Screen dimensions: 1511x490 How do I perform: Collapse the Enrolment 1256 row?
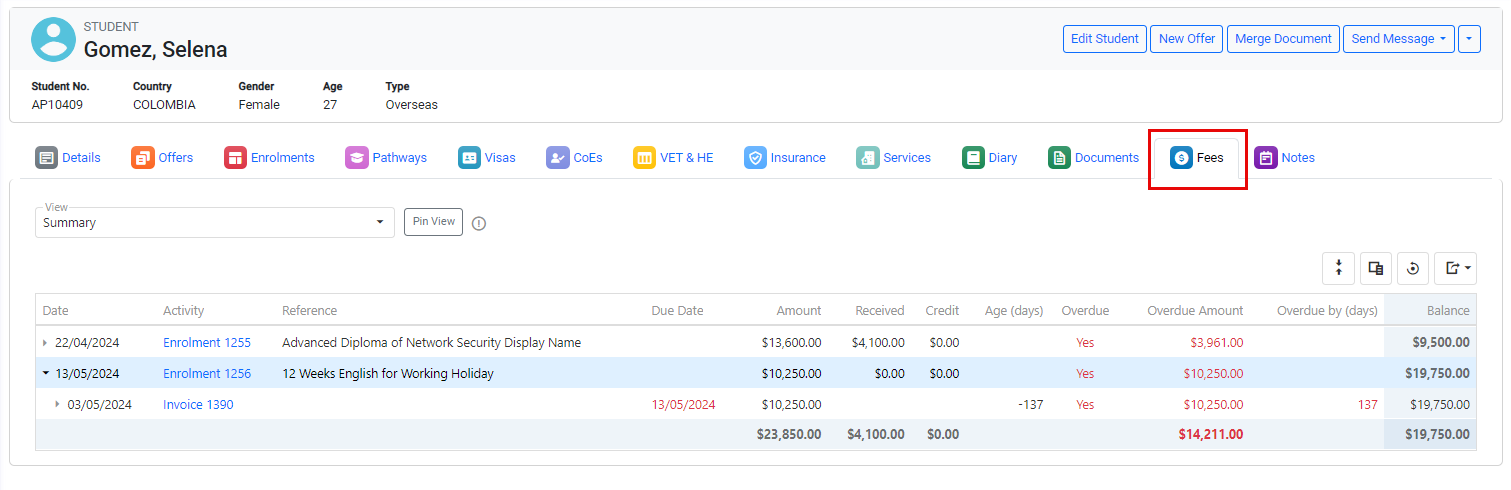(45, 374)
